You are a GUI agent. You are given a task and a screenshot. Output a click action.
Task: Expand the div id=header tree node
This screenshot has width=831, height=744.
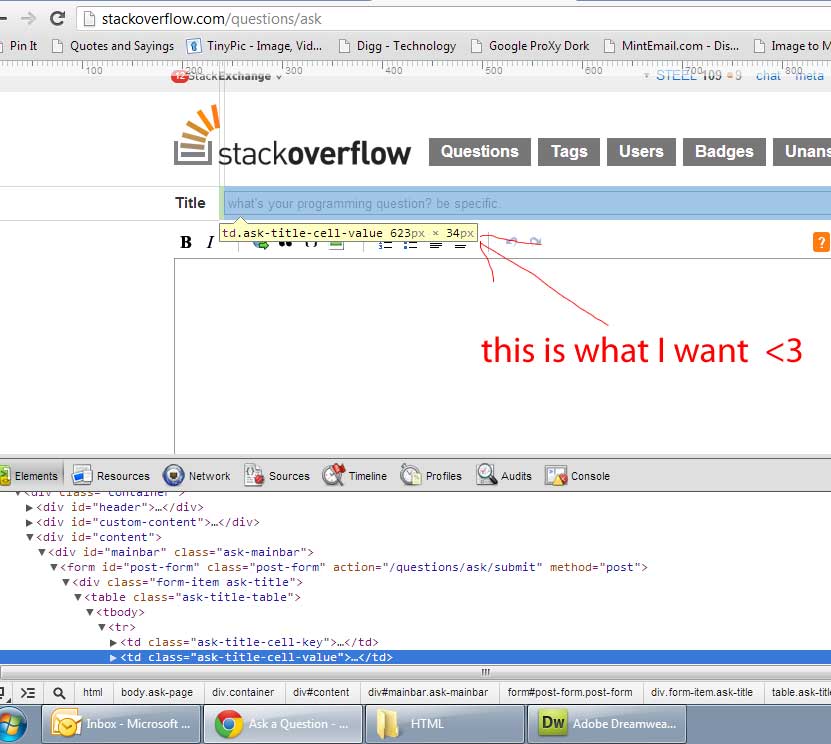click(x=27, y=507)
